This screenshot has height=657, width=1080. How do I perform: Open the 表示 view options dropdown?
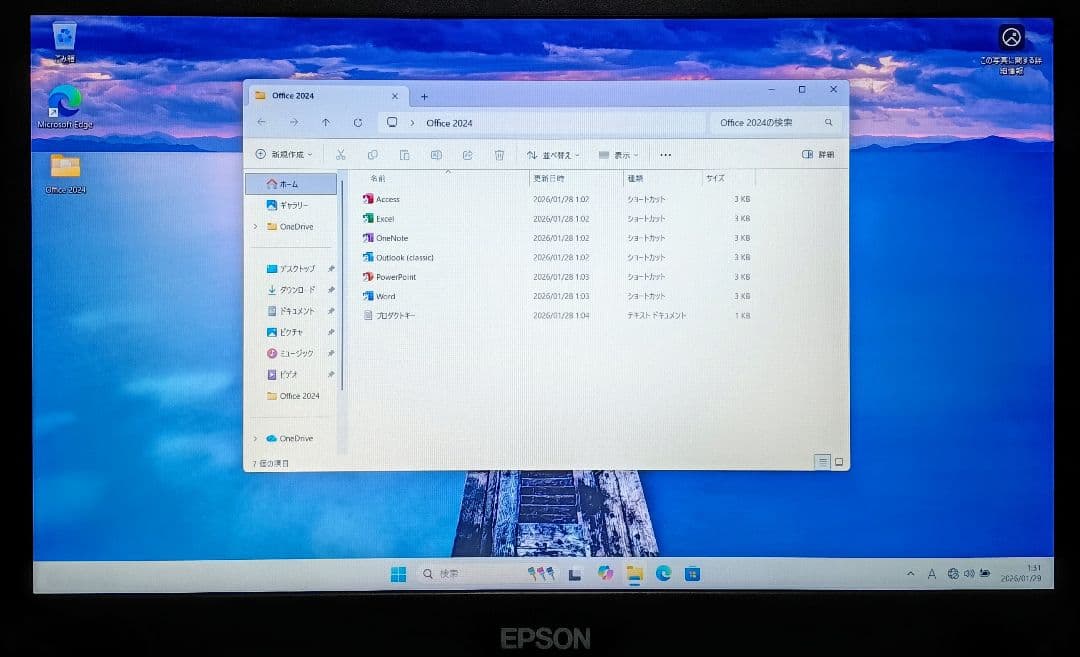pyautogui.click(x=619, y=155)
